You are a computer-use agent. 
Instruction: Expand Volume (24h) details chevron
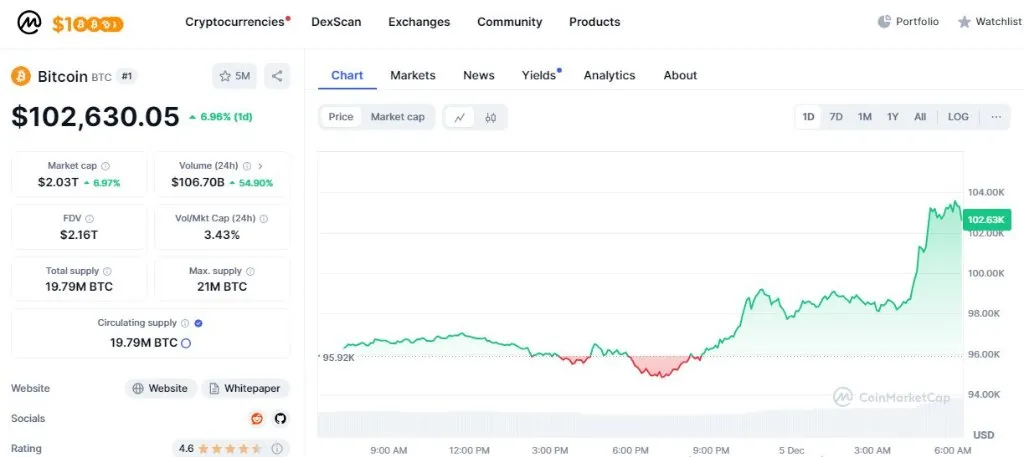tap(261, 166)
